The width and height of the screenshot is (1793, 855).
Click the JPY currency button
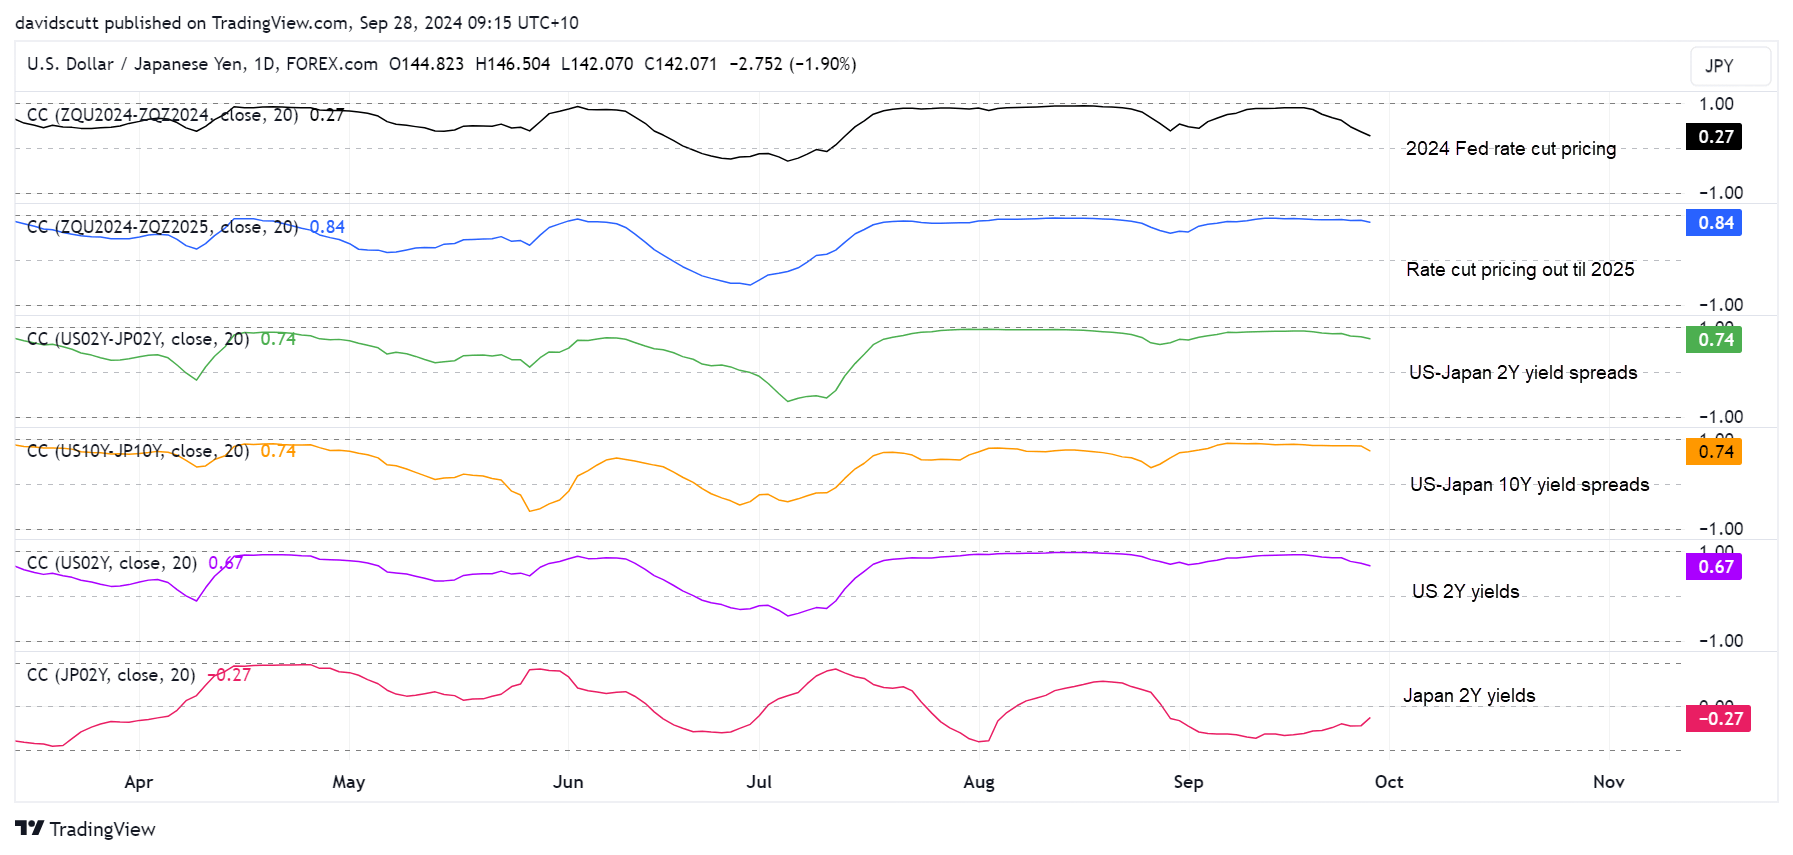[1730, 66]
